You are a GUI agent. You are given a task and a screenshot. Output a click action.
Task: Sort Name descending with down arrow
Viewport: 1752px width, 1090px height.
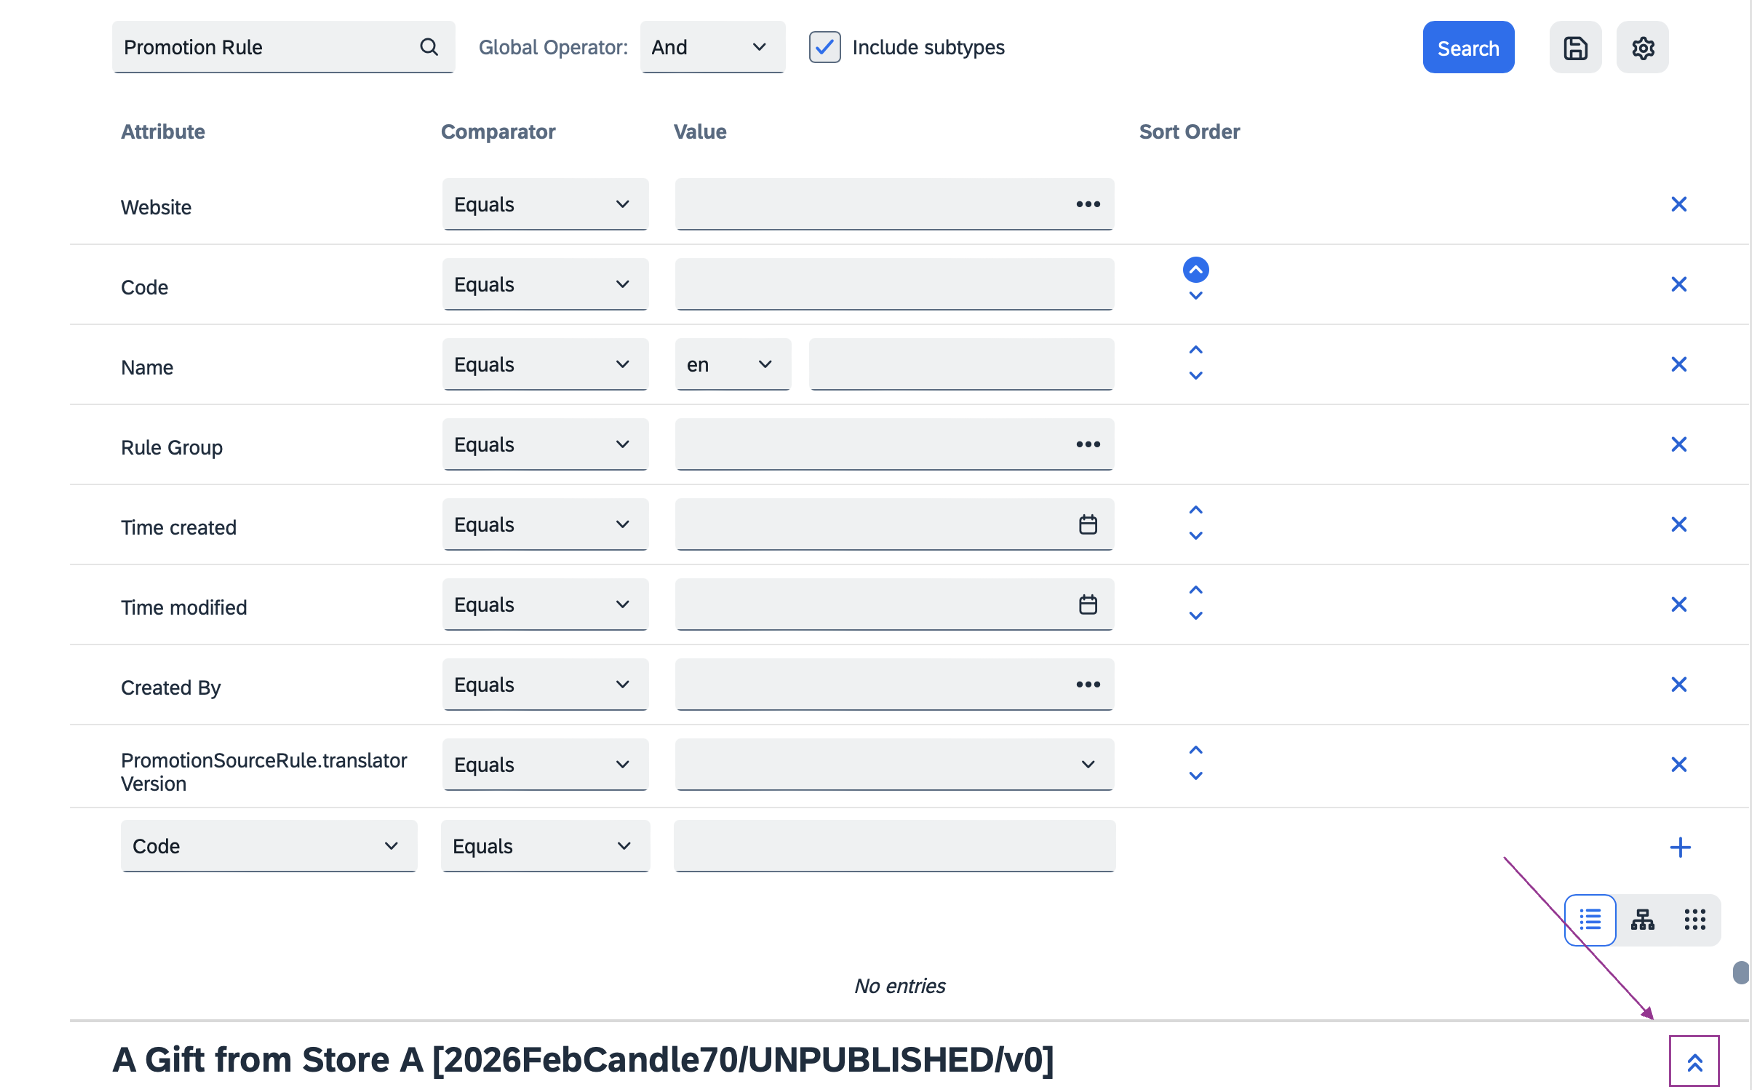[x=1195, y=377]
